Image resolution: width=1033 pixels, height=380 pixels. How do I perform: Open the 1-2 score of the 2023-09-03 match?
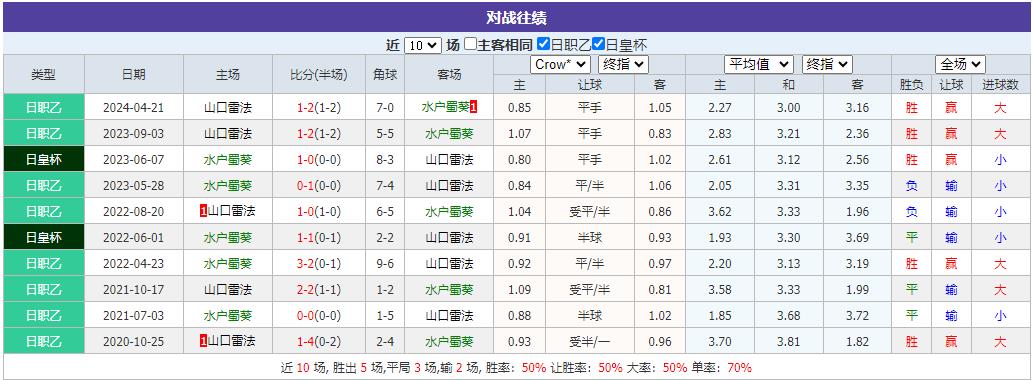306,134
